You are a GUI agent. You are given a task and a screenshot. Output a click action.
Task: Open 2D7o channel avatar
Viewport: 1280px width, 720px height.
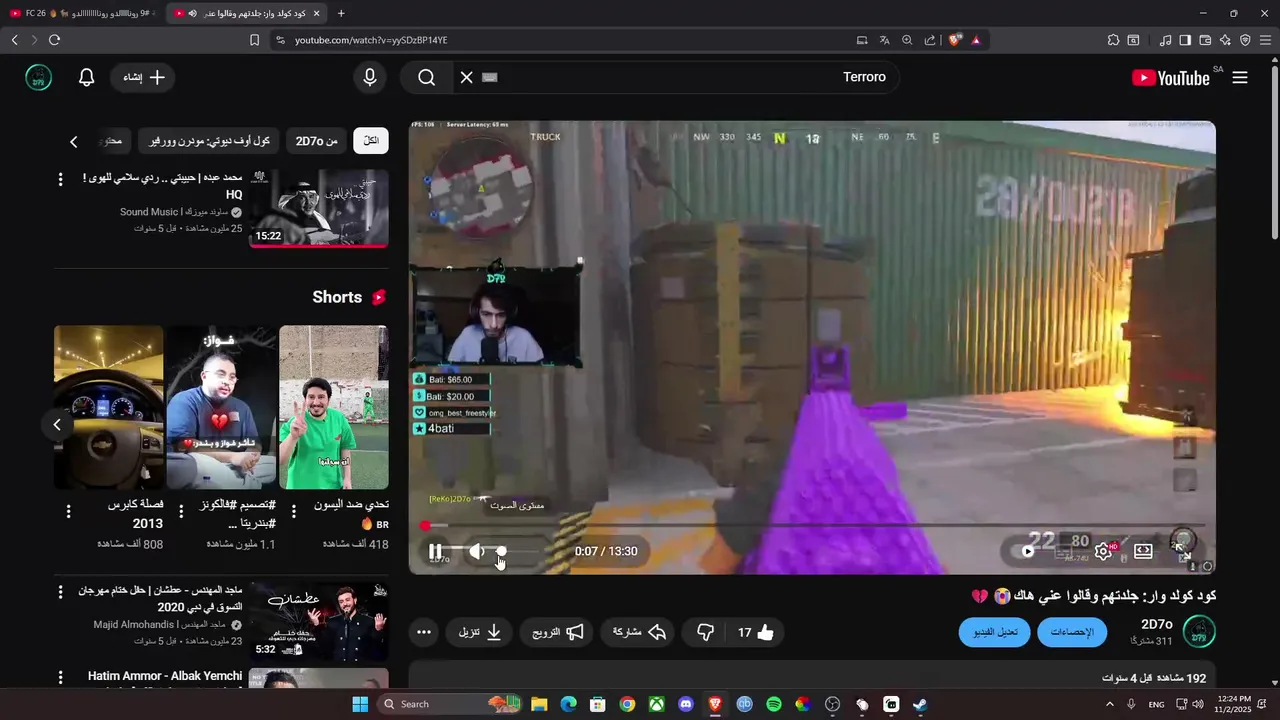(1199, 632)
